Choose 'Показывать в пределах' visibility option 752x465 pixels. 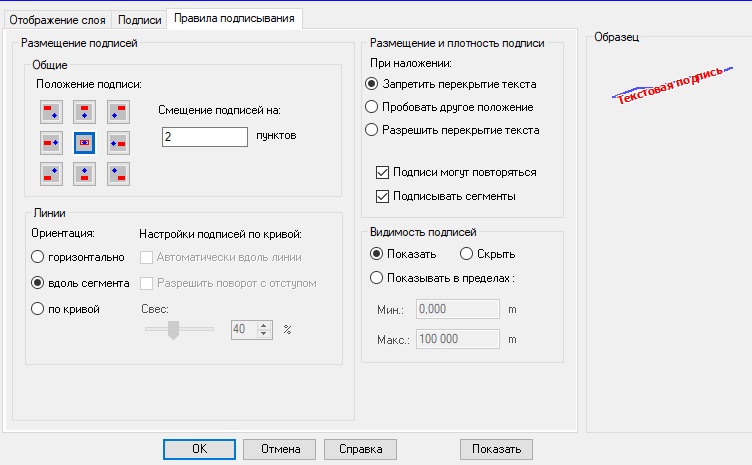point(376,278)
